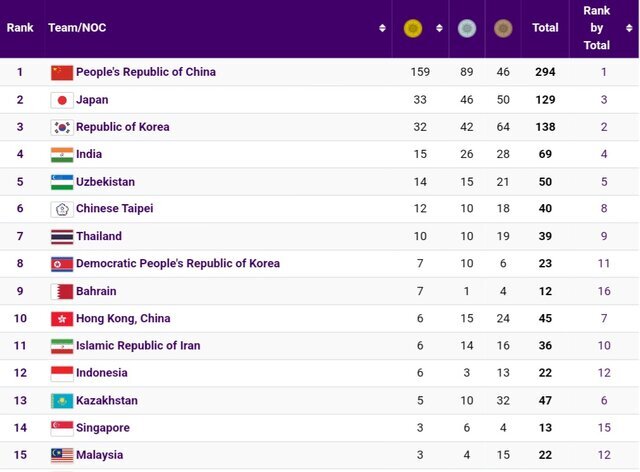Click the gold medal icon header
Viewport: 640px width, 472px height.
click(412, 29)
